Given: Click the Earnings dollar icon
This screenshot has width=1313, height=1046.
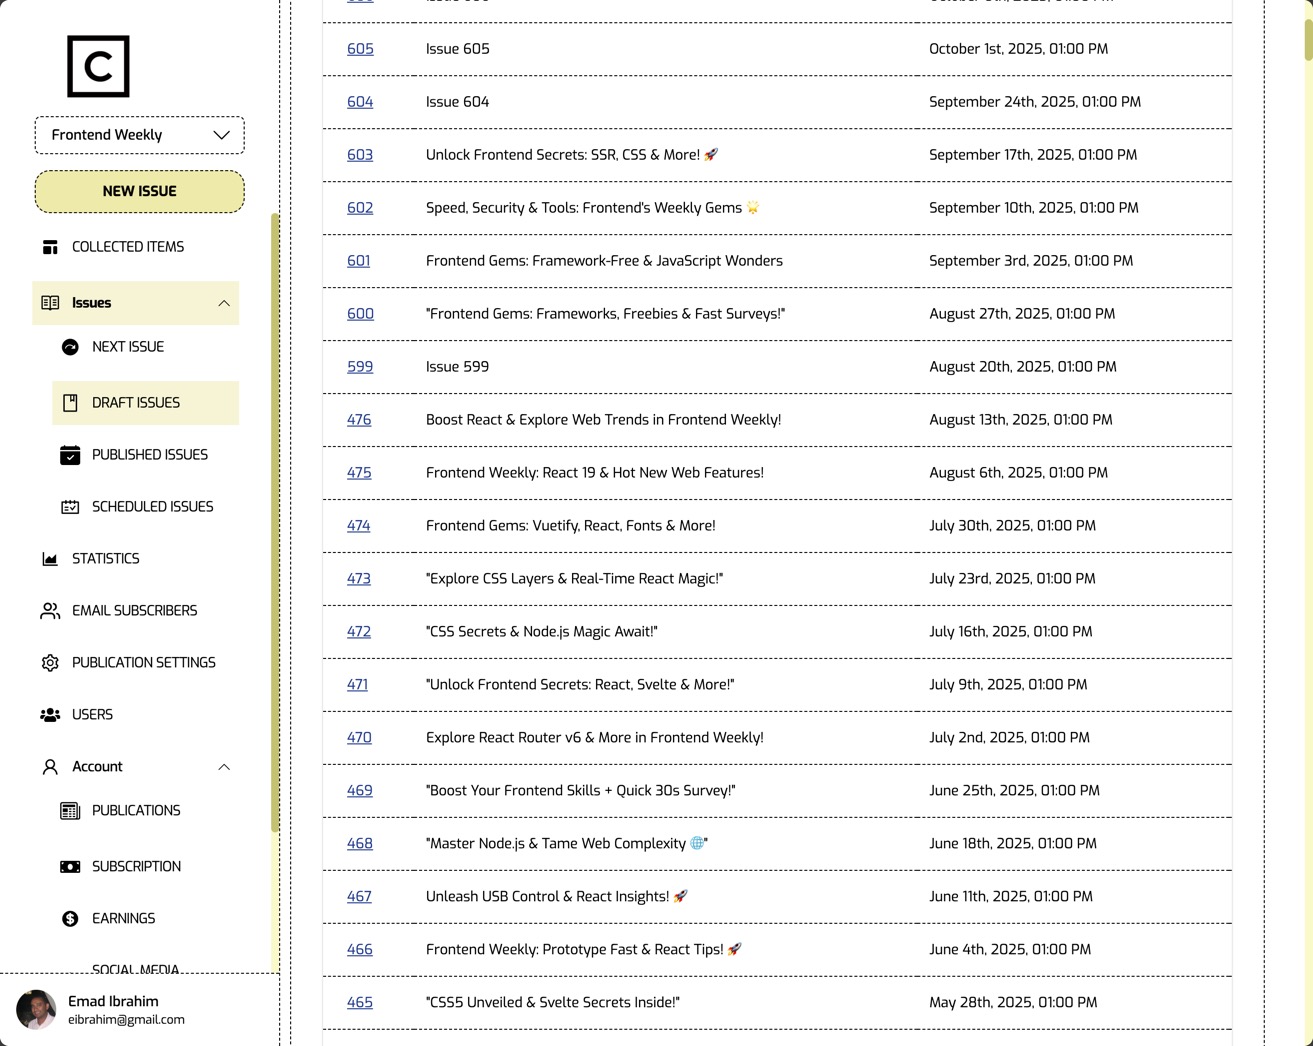Looking at the screenshot, I should click(x=70, y=918).
